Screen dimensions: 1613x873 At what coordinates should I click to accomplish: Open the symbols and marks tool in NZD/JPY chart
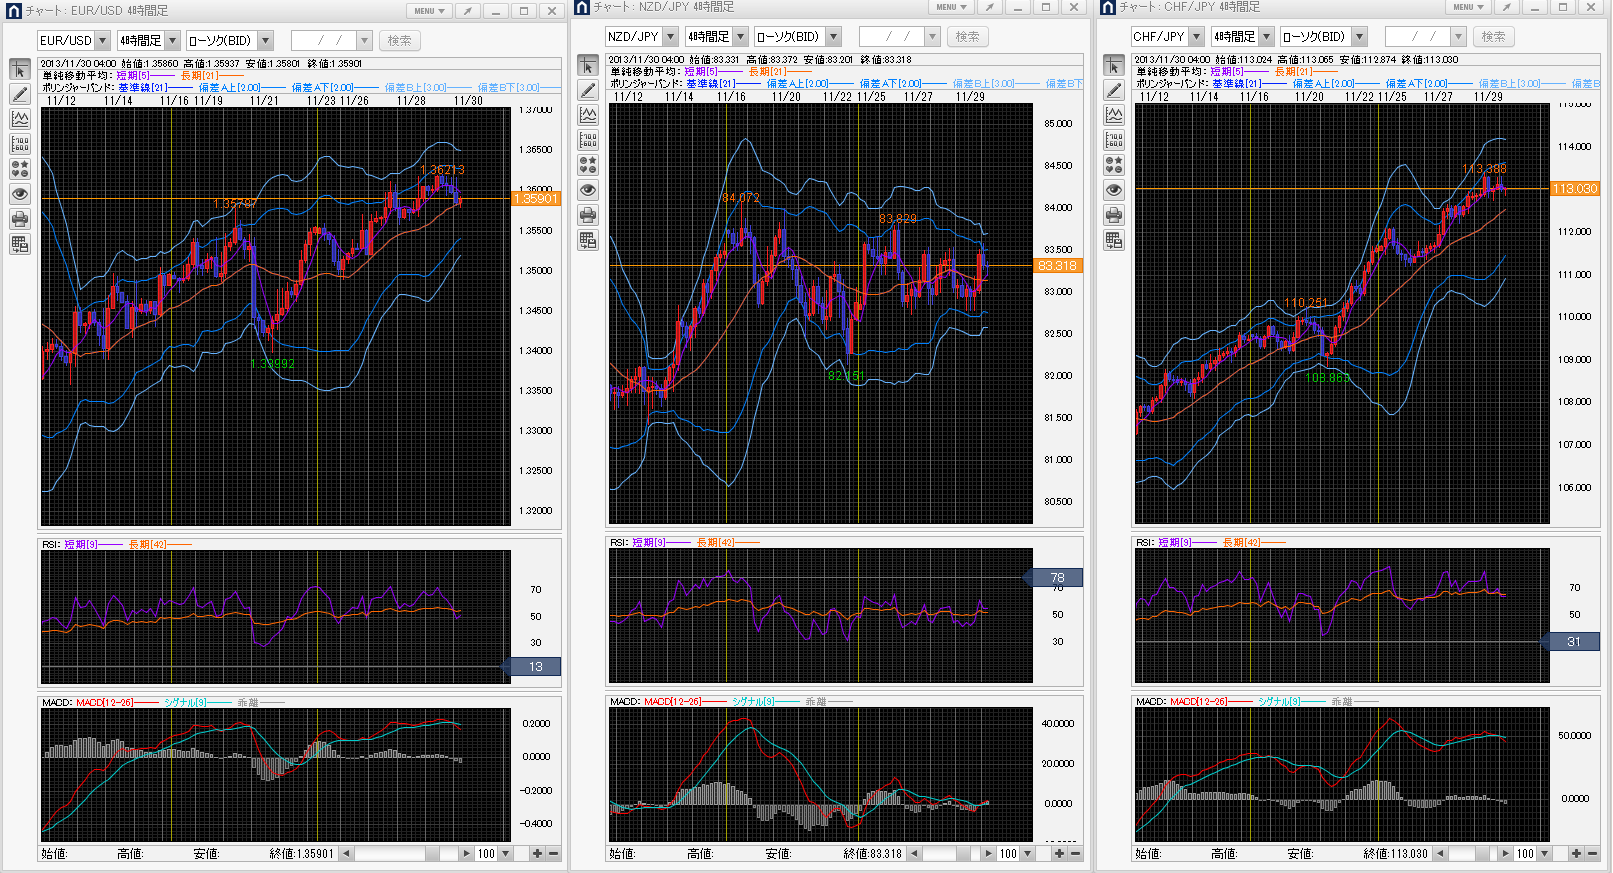588,165
